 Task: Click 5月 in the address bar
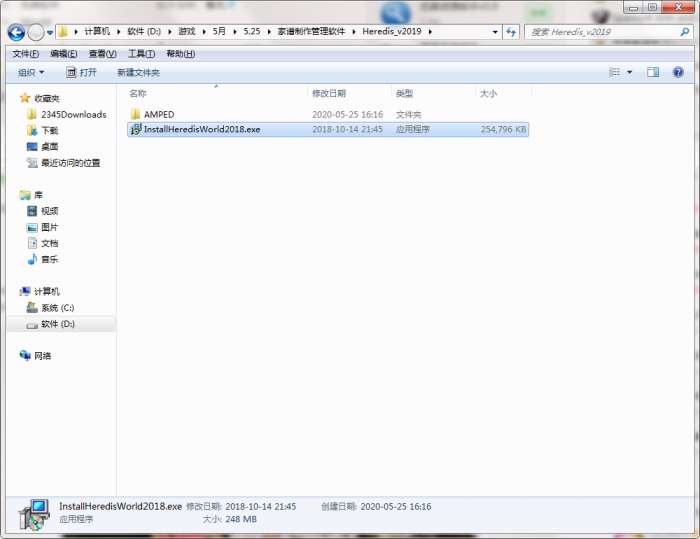(x=219, y=31)
